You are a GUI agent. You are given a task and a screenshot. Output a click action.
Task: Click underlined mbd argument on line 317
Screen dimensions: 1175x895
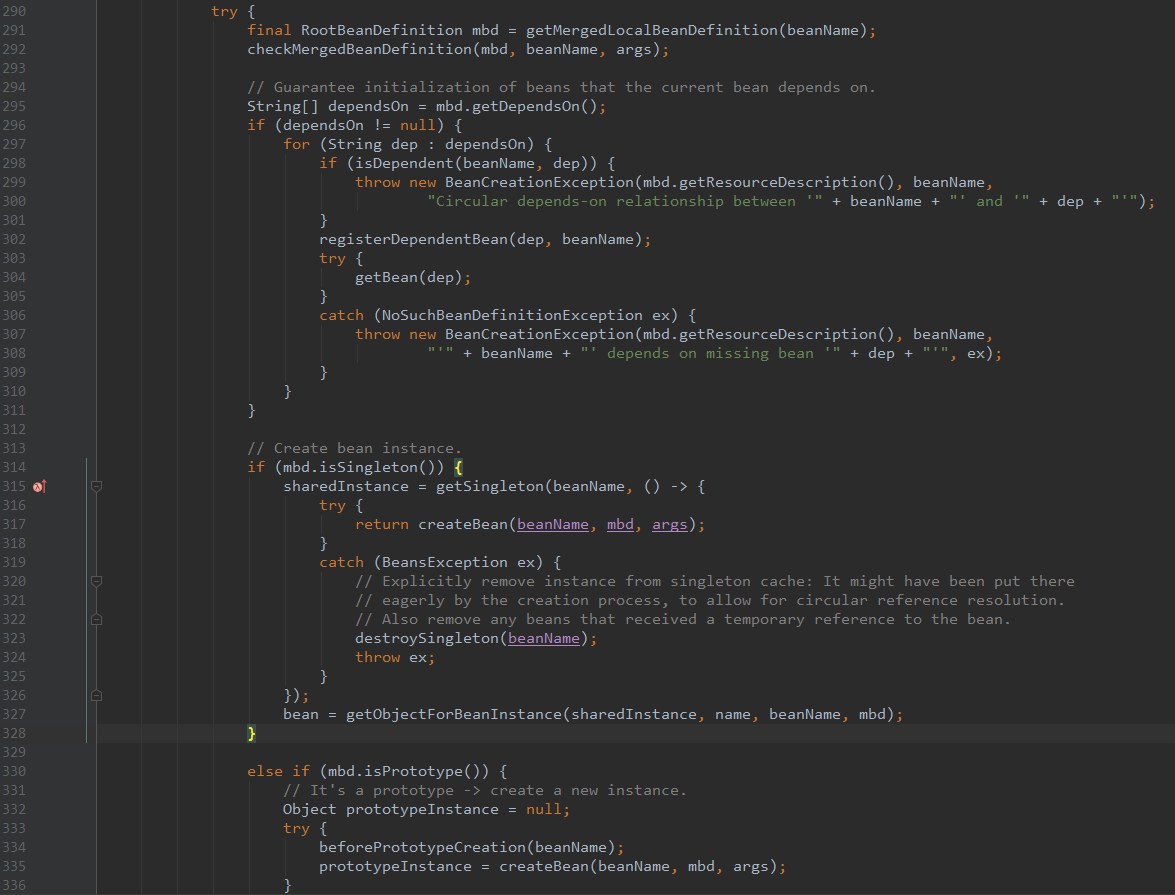coord(620,525)
